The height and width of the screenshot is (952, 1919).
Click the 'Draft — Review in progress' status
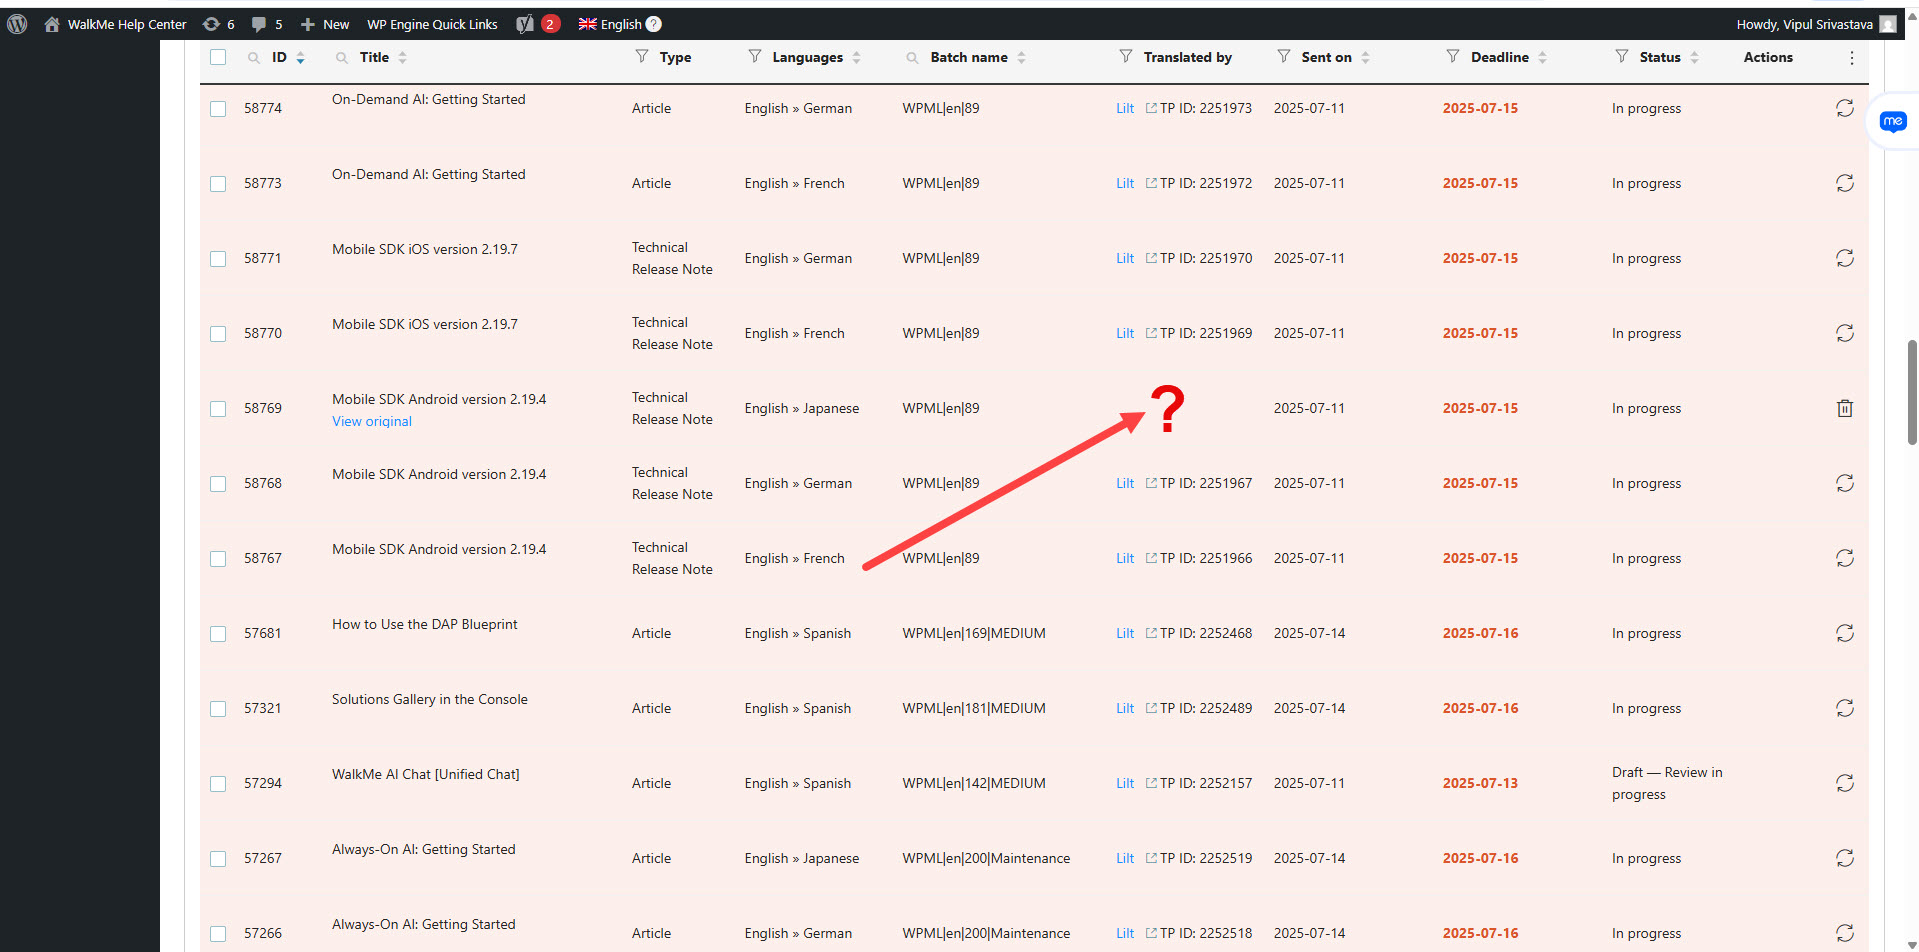1667,783
